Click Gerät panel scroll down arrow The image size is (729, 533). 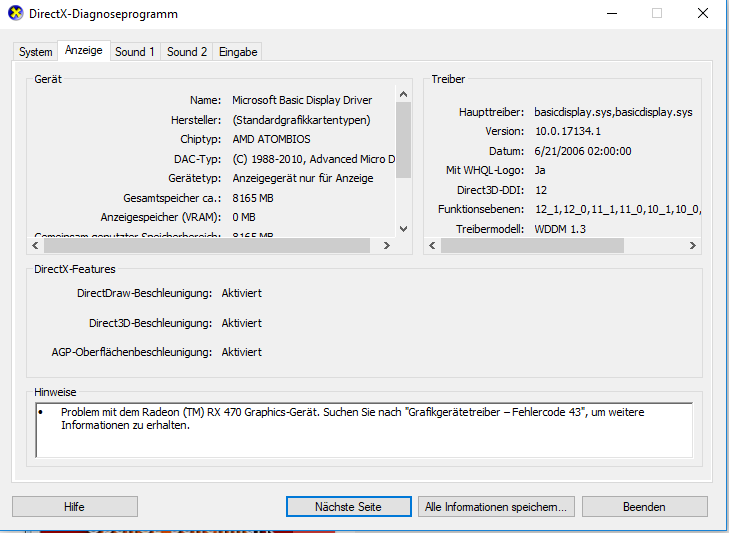[404, 228]
